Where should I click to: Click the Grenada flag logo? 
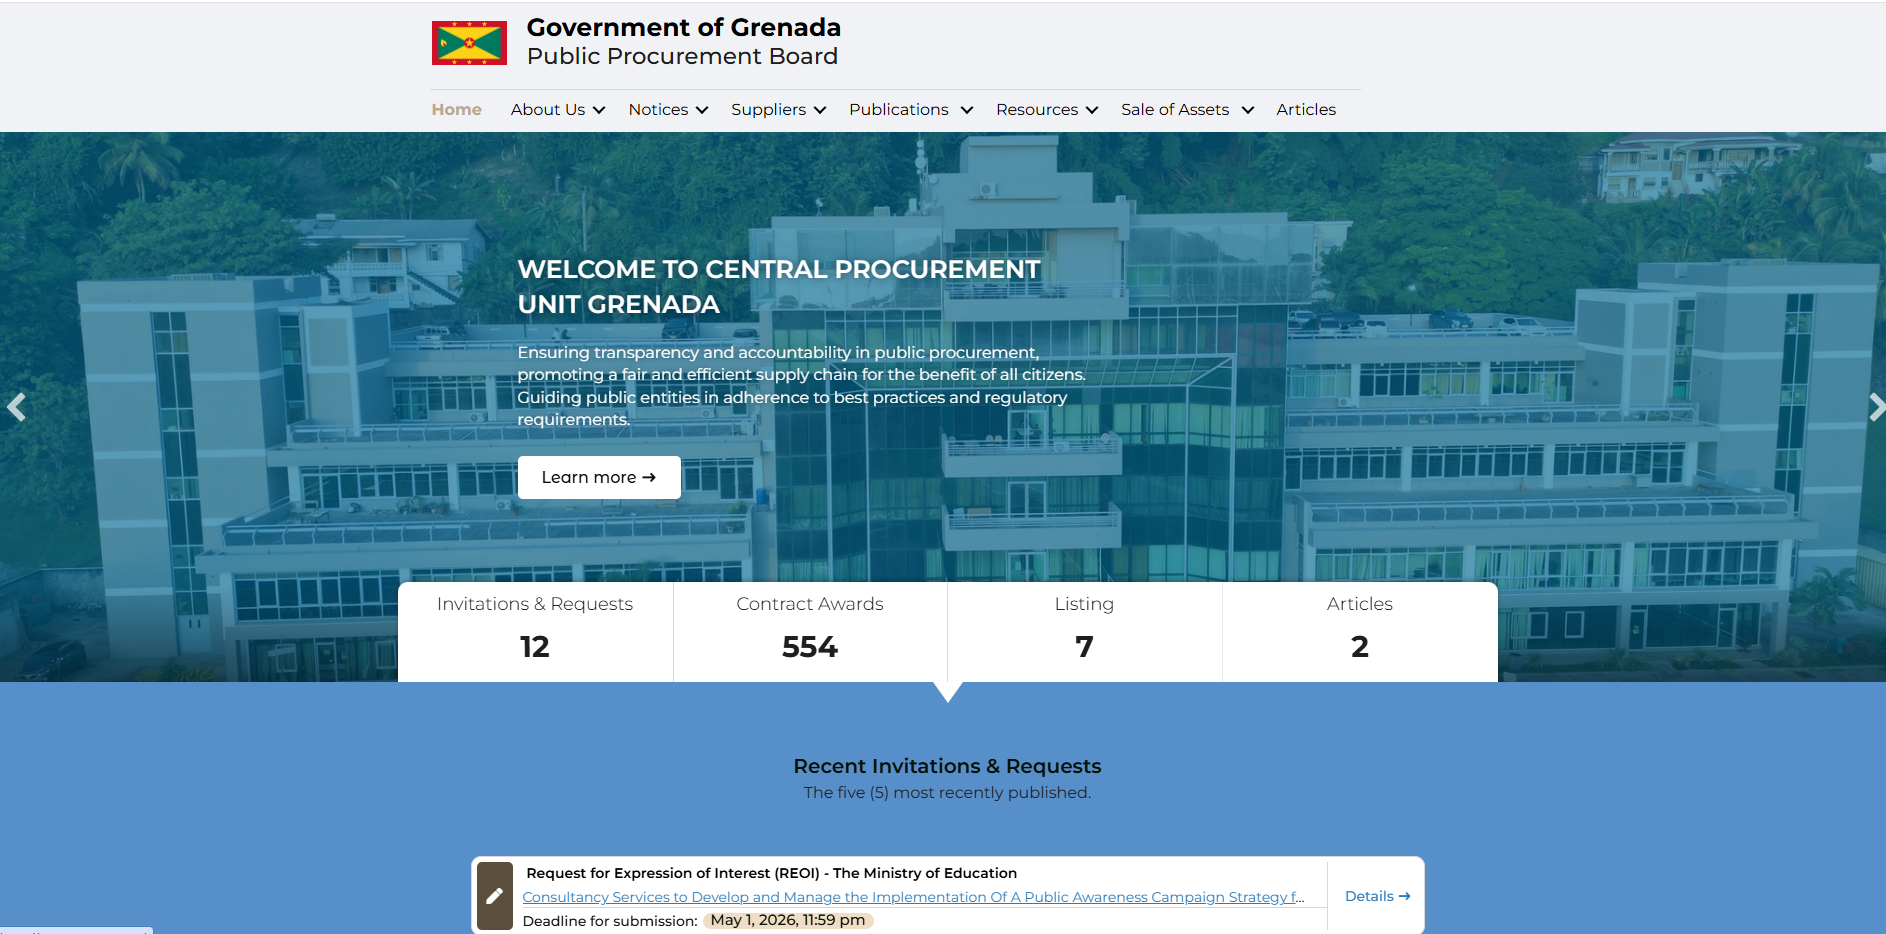click(469, 43)
